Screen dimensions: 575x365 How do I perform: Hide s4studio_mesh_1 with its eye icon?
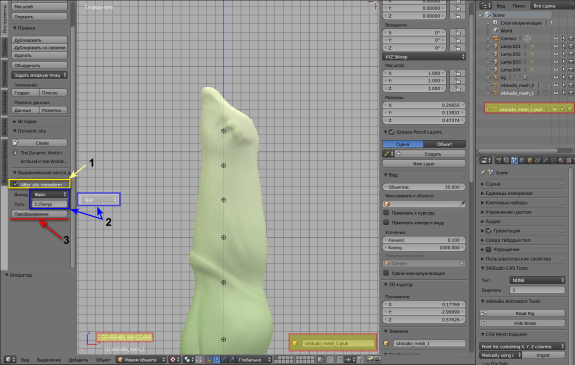pos(556,93)
